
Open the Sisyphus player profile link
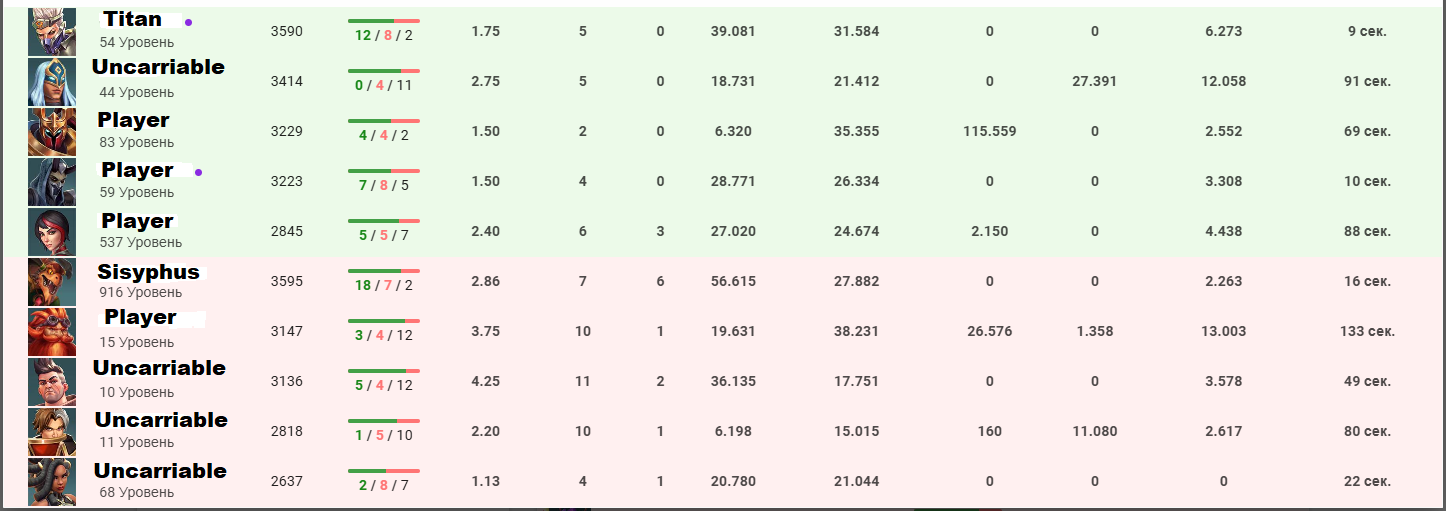tap(148, 272)
